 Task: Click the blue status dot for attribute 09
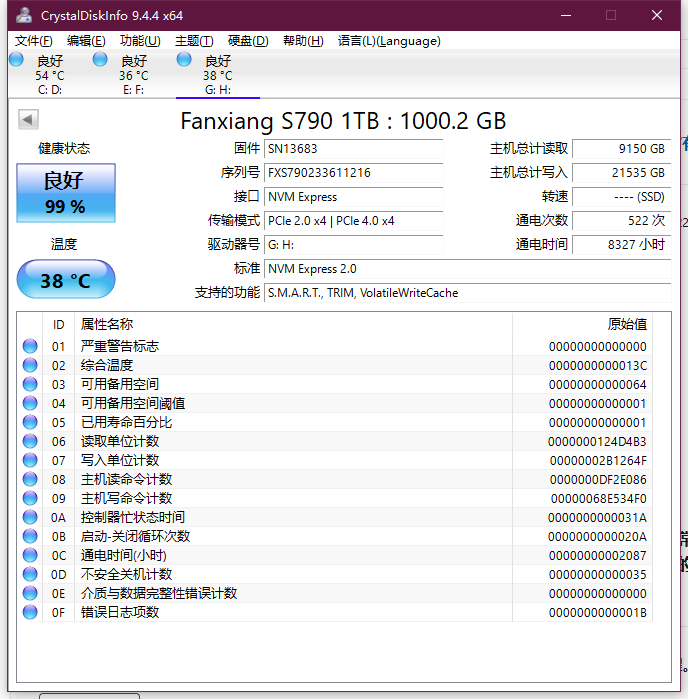(x=30, y=498)
